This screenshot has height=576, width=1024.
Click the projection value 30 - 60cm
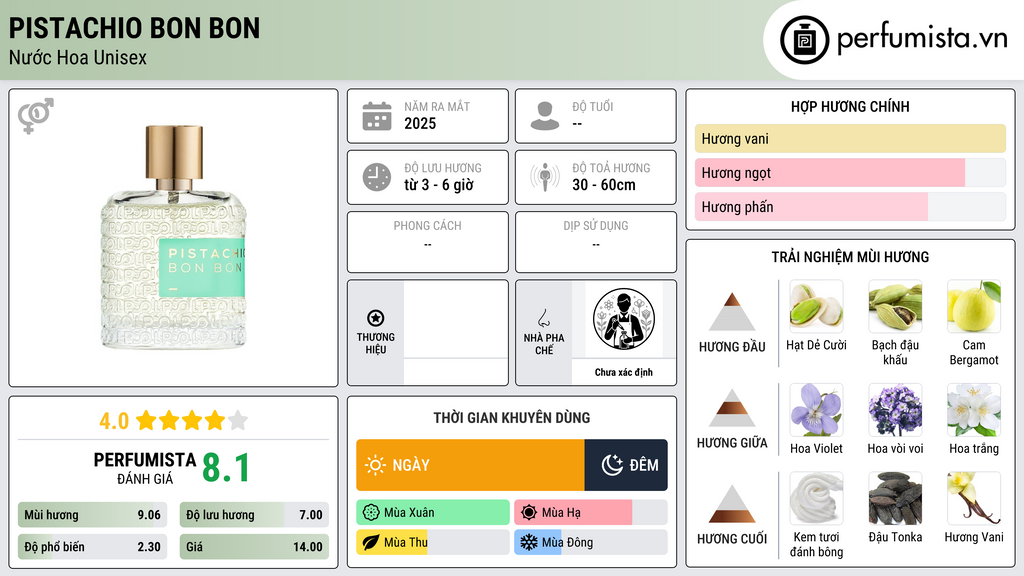coord(604,185)
